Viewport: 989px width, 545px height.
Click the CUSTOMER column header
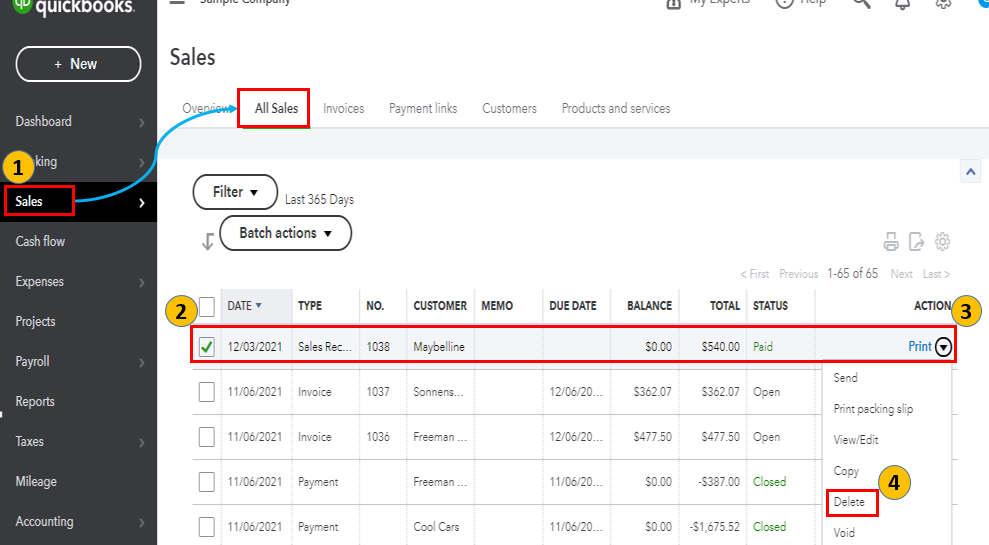click(440, 306)
